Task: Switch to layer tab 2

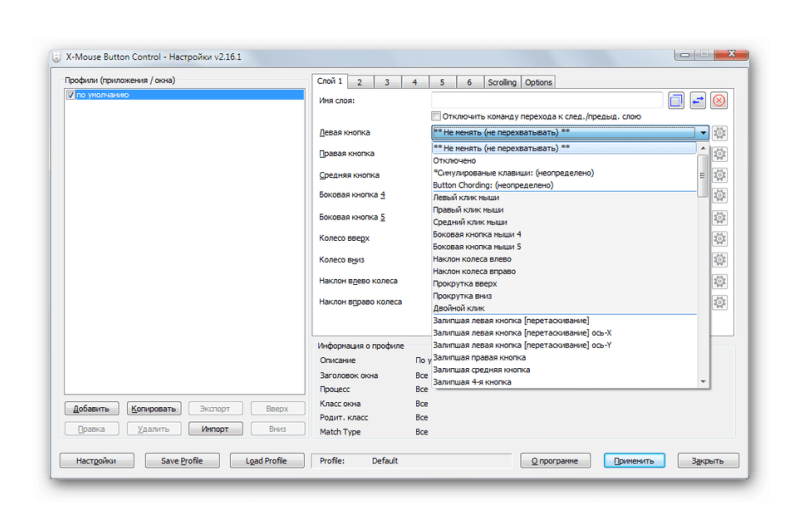Action: [x=360, y=82]
